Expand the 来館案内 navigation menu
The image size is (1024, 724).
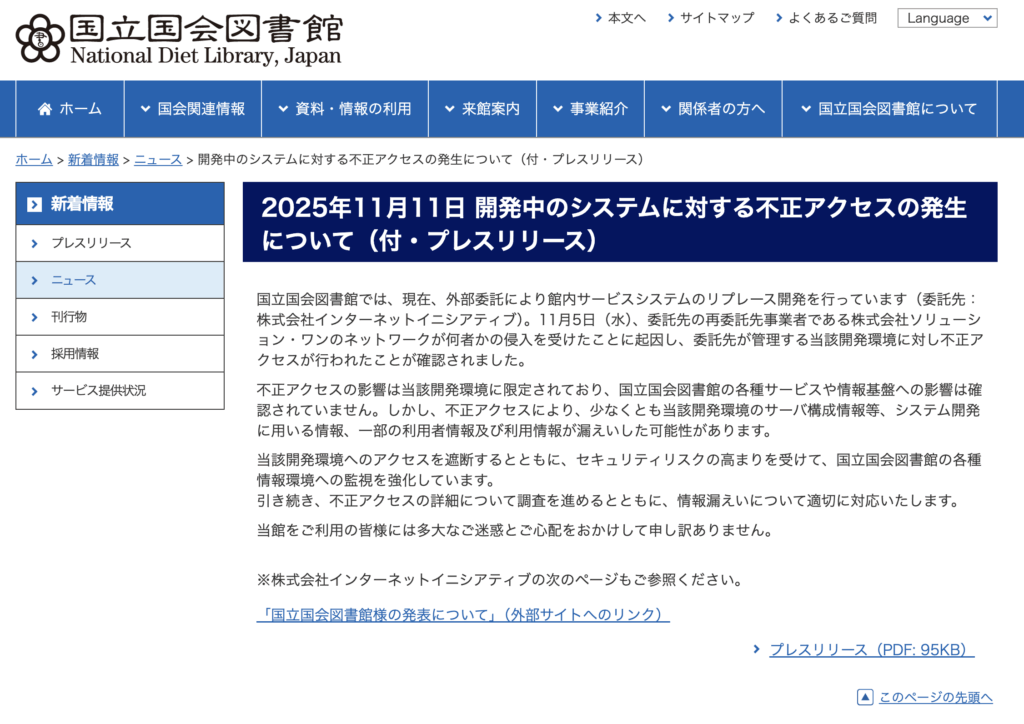(x=482, y=109)
